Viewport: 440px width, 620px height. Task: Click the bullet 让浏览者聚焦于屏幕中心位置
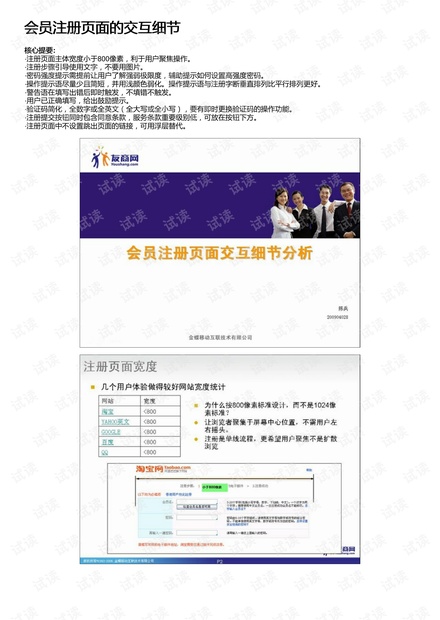tap(271, 426)
